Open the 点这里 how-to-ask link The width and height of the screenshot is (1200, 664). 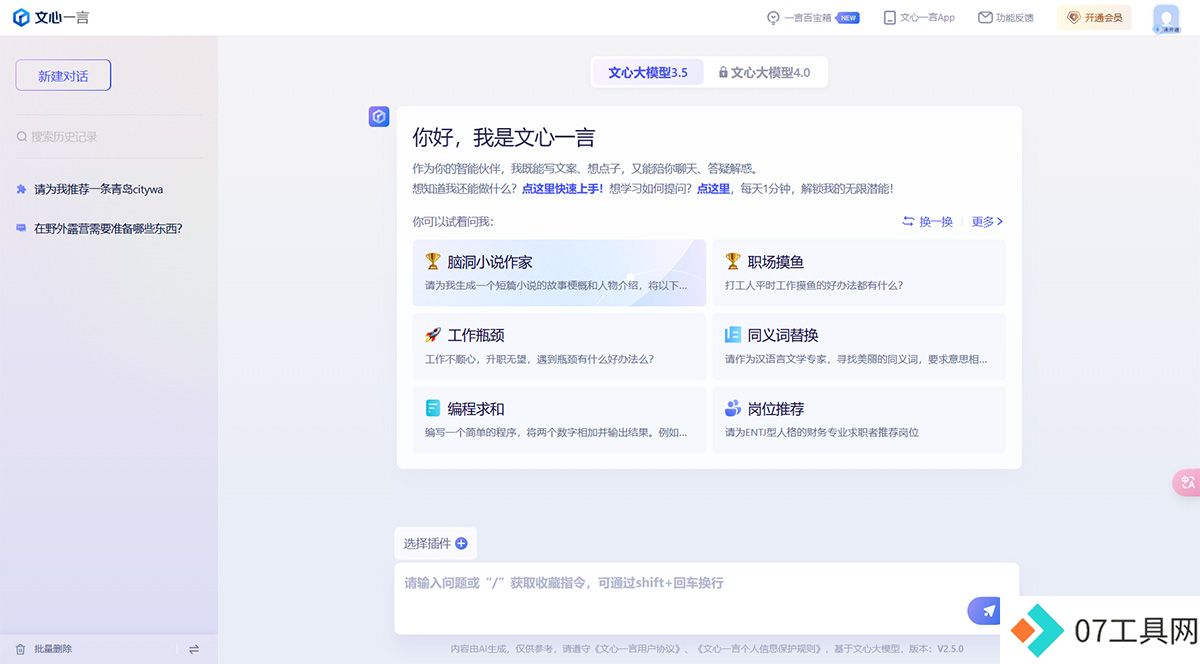[713, 188]
